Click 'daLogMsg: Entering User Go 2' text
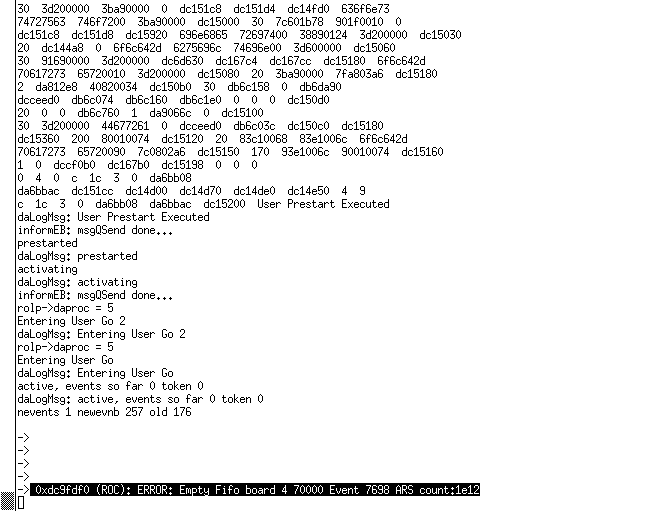Screen dimensions: 650x511 (101, 334)
